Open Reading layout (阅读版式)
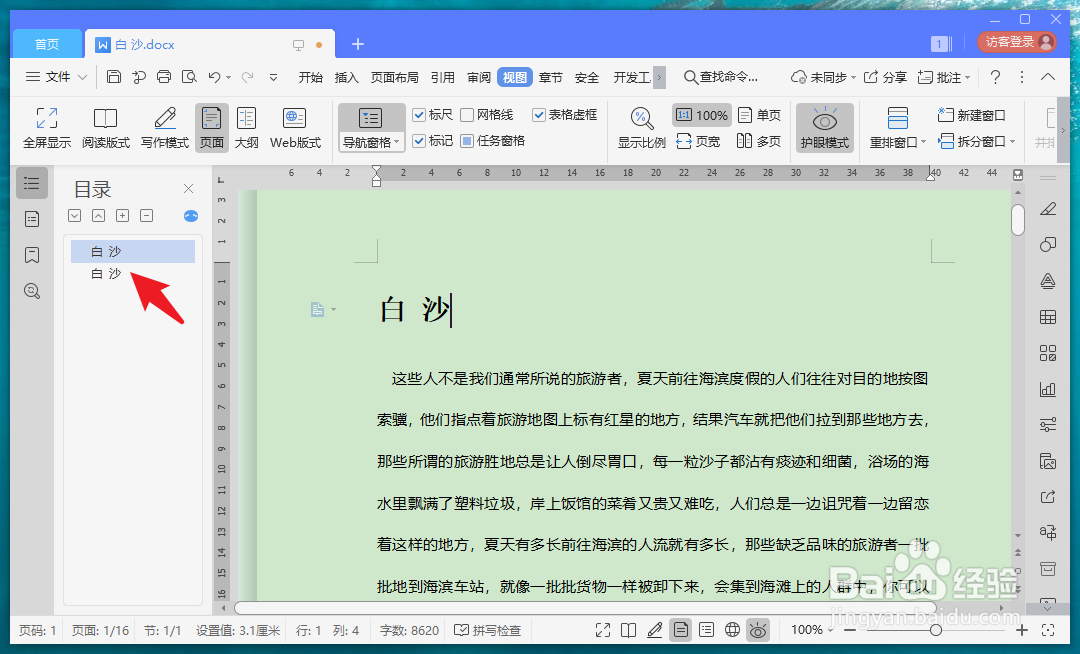 point(105,128)
